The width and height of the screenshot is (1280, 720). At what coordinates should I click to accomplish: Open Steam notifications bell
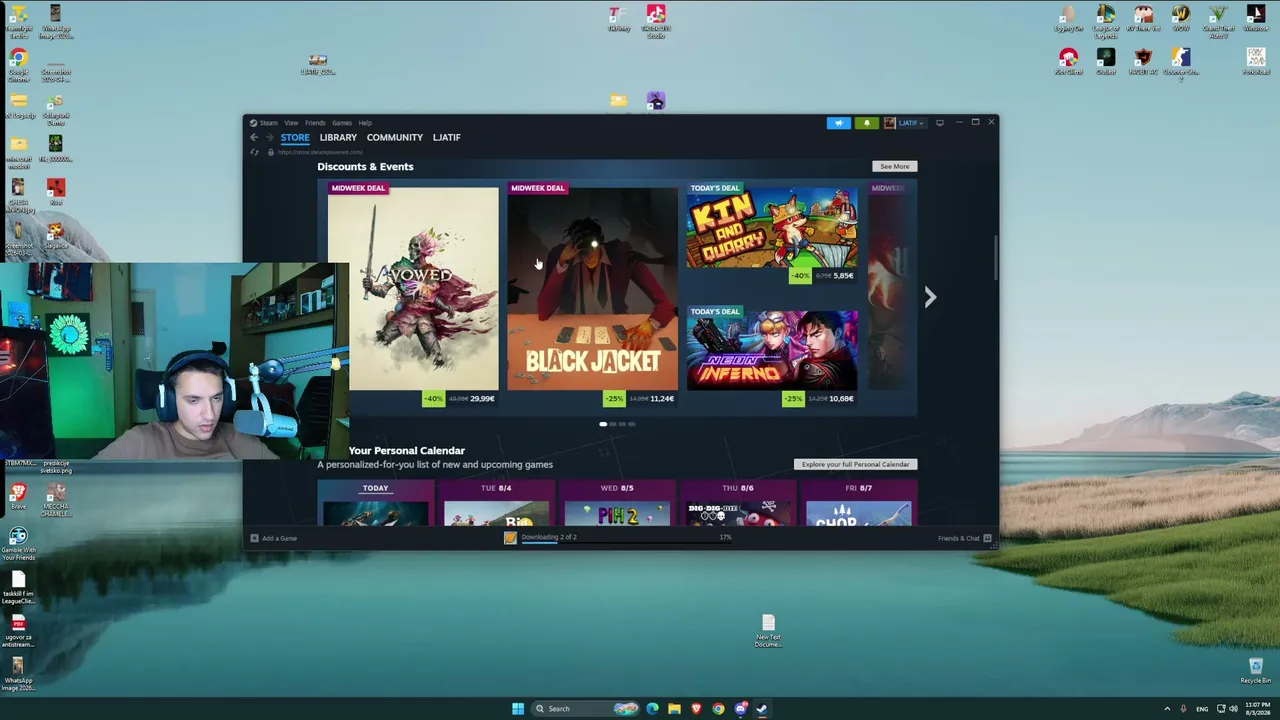coord(866,123)
